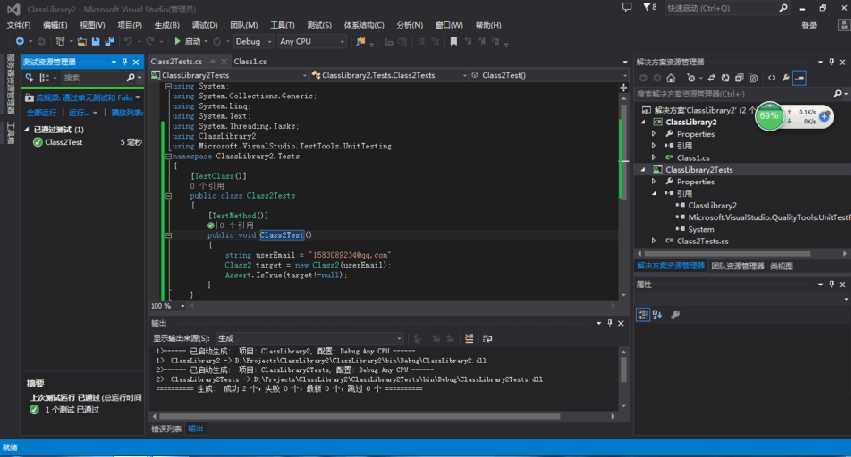Click the feedback icon in title bar
Image resolution: width=851 pixels, height=457 pixels.
coord(627,8)
